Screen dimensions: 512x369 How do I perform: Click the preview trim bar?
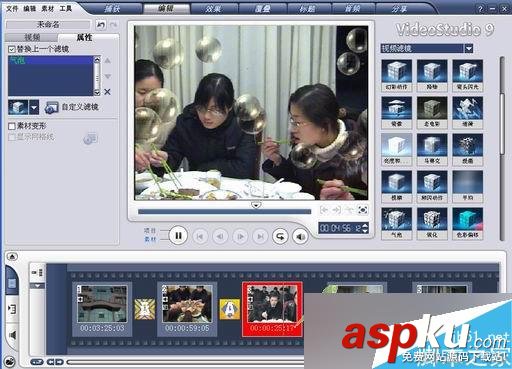tap(224, 212)
